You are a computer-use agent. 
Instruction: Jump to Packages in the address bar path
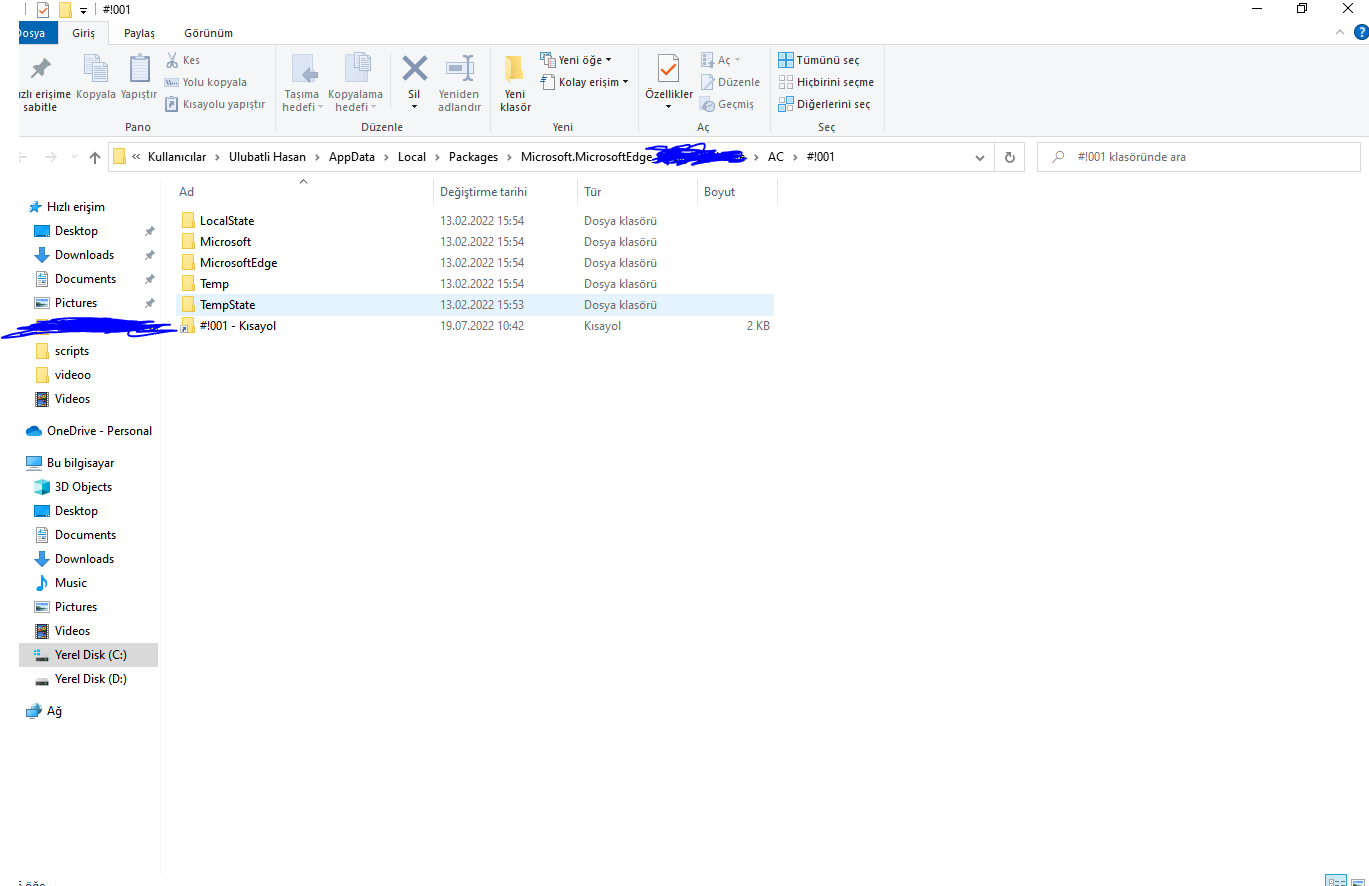(x=473, y=157)
